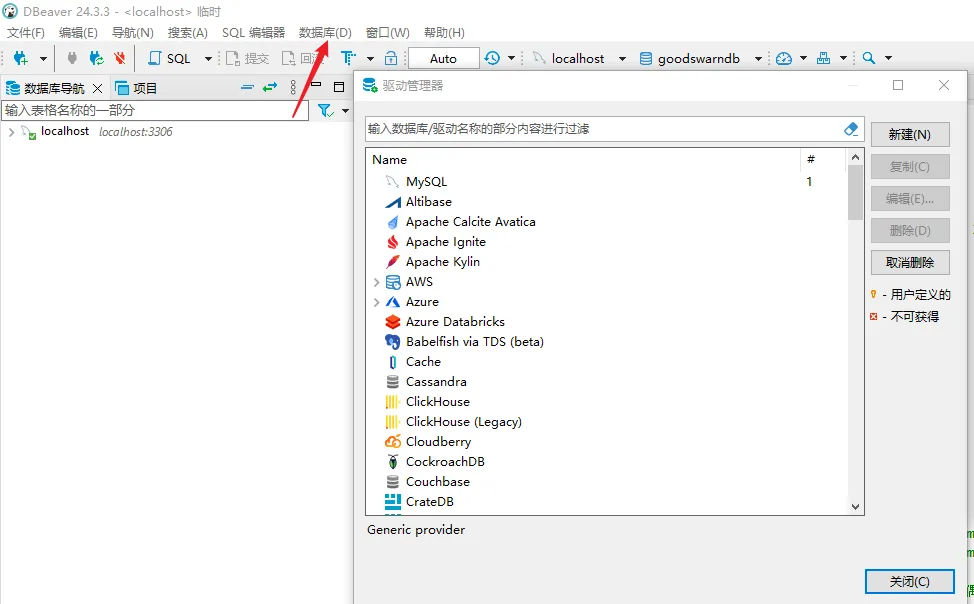Viewport: 974px width, 604px height.
Task: Click the 新建(N) button
Action: coord(910,134)
